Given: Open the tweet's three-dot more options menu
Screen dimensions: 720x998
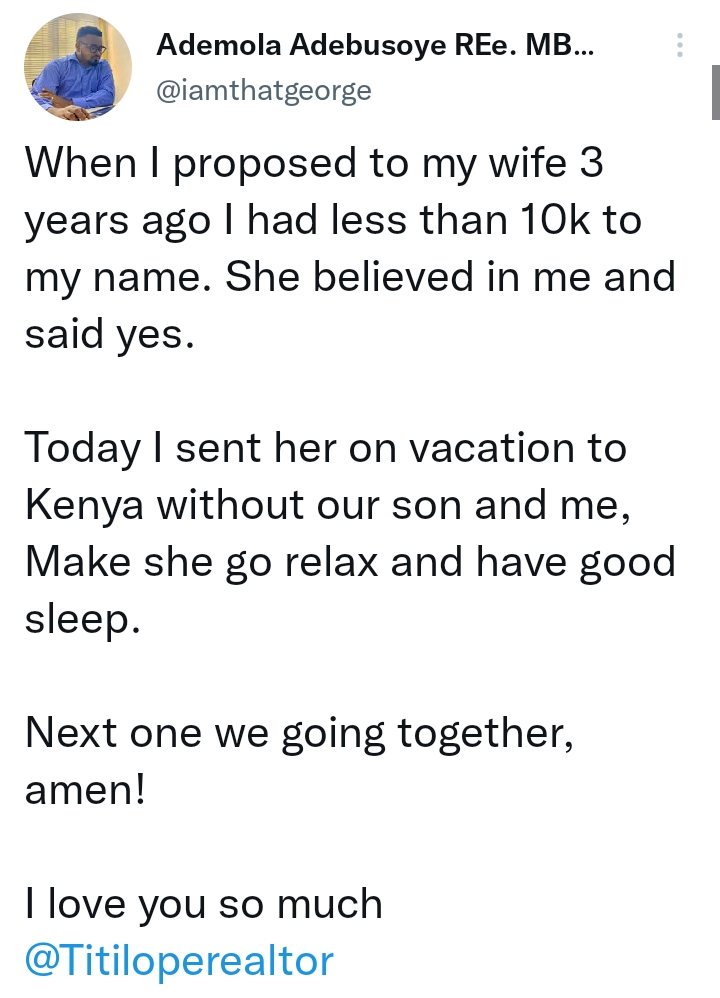Looking at the screenshot, I should coord(679,46).
